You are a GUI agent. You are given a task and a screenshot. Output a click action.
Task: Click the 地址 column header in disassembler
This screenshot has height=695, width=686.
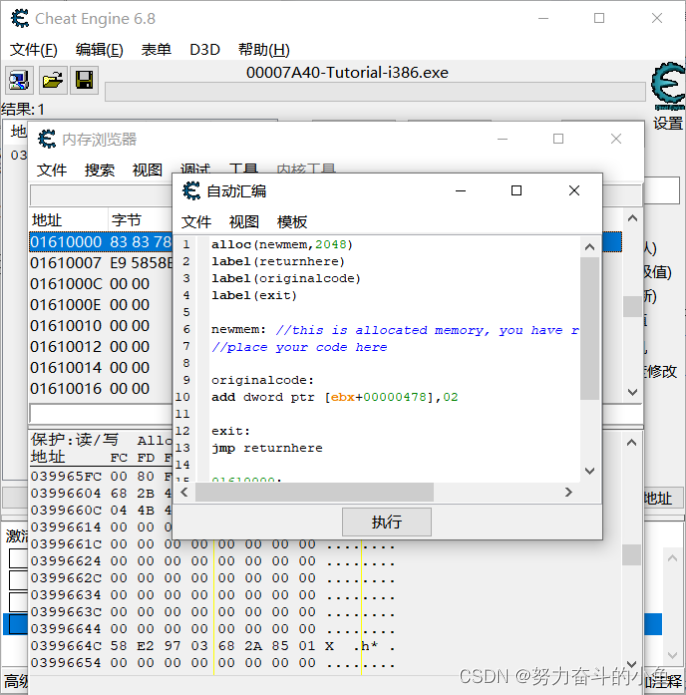click(68, 220)
